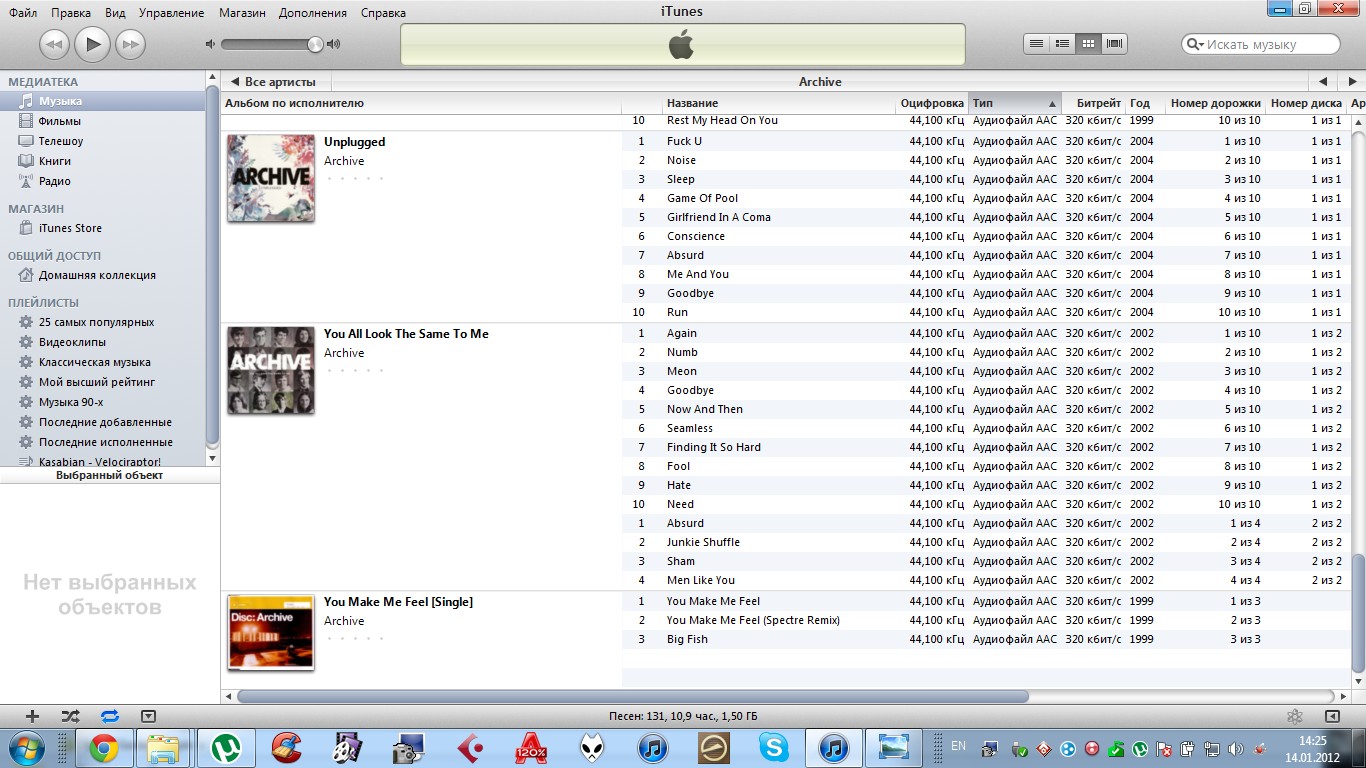Open Мой высший рейтинг playlist
Viewport: 1366px width, 768px height.
97,382
